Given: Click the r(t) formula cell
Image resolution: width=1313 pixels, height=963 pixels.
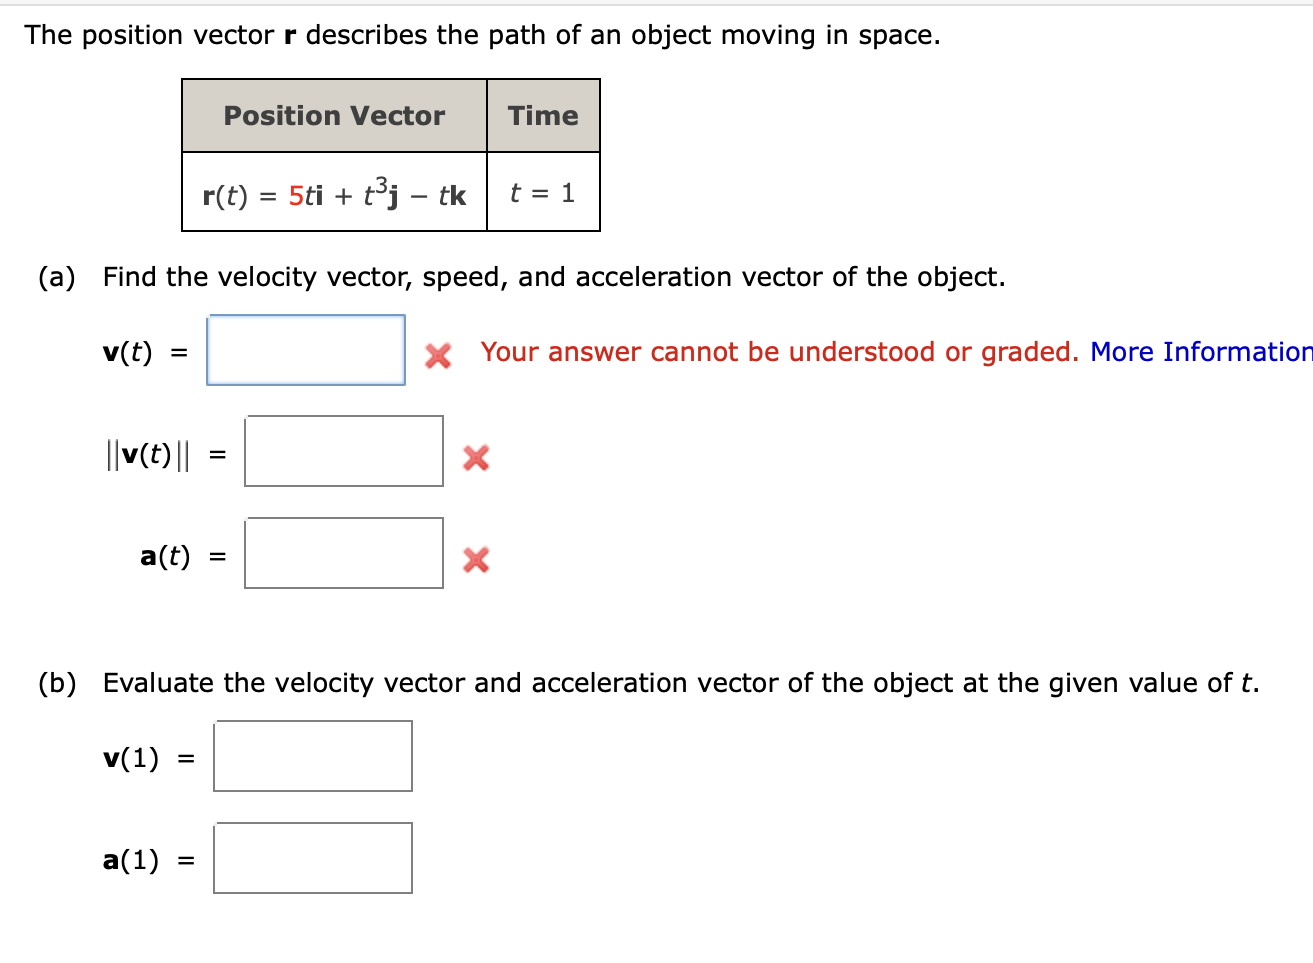Looking at the screenshot, I should pos(333,194).
